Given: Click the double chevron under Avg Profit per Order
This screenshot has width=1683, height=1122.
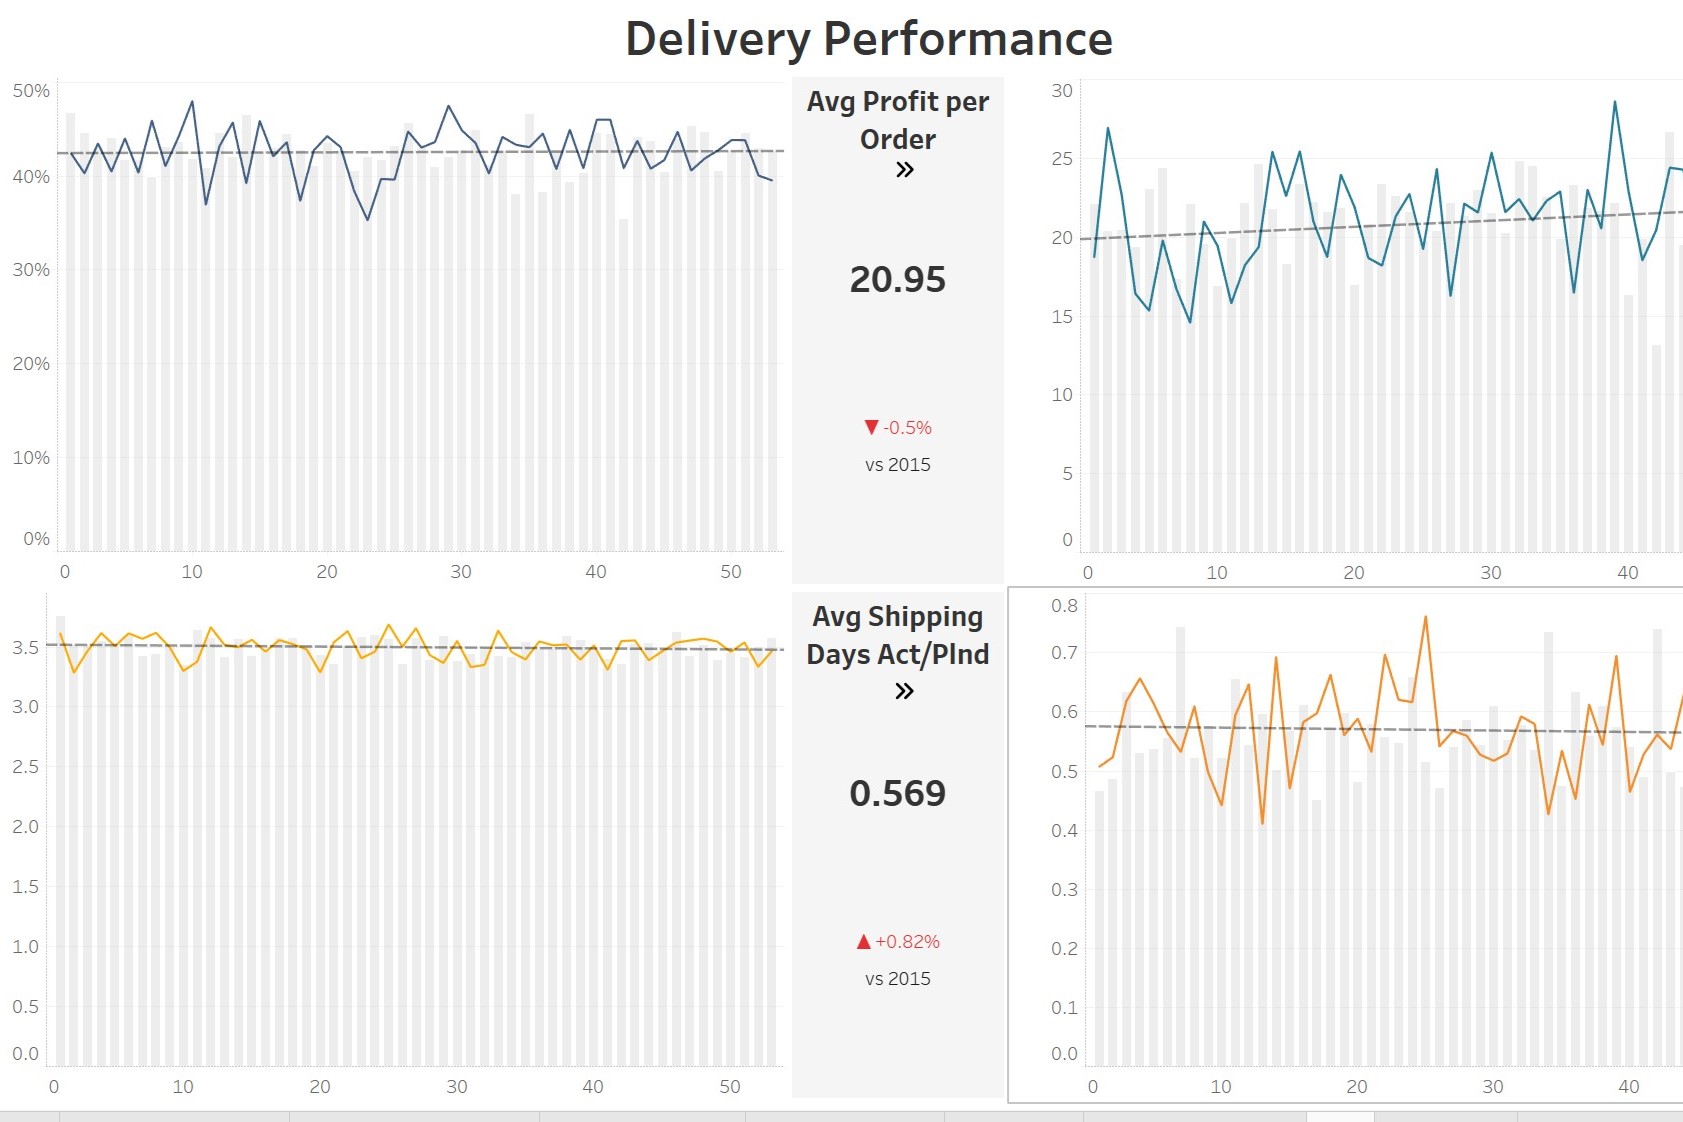Looking at the screenshot, I should 904,169.
